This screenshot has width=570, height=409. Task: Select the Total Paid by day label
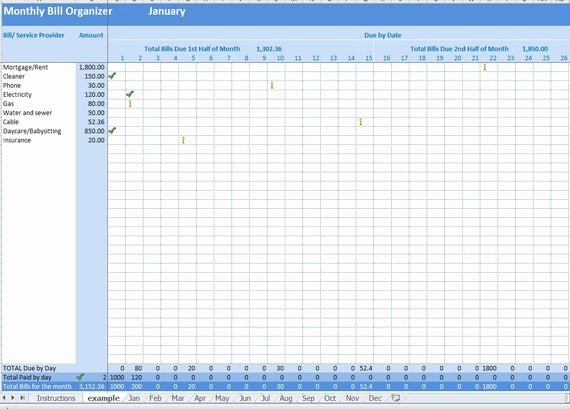27,377
